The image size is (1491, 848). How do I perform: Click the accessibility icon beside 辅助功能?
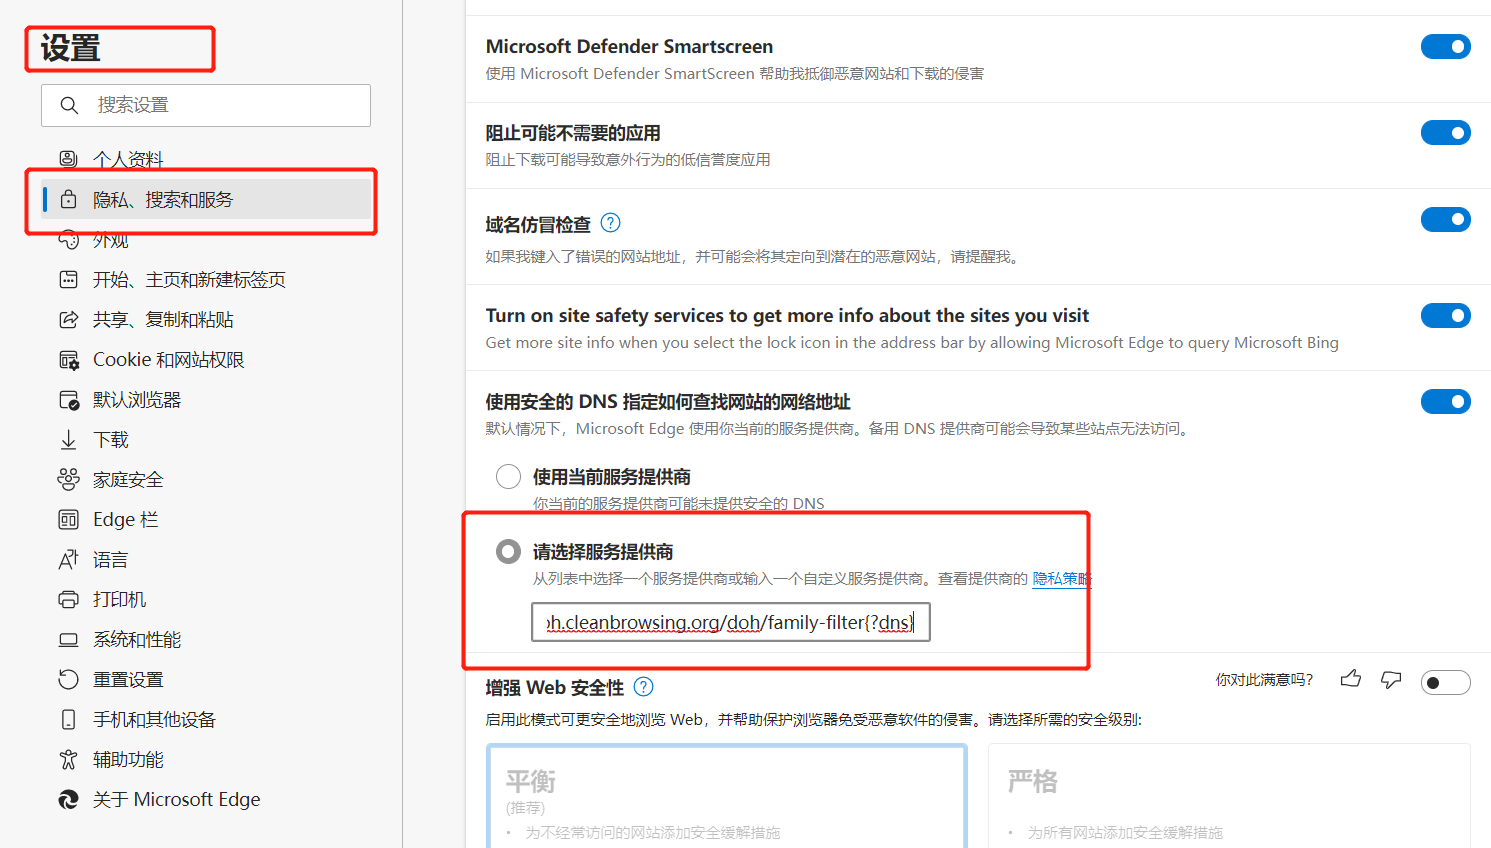point(68,759)
